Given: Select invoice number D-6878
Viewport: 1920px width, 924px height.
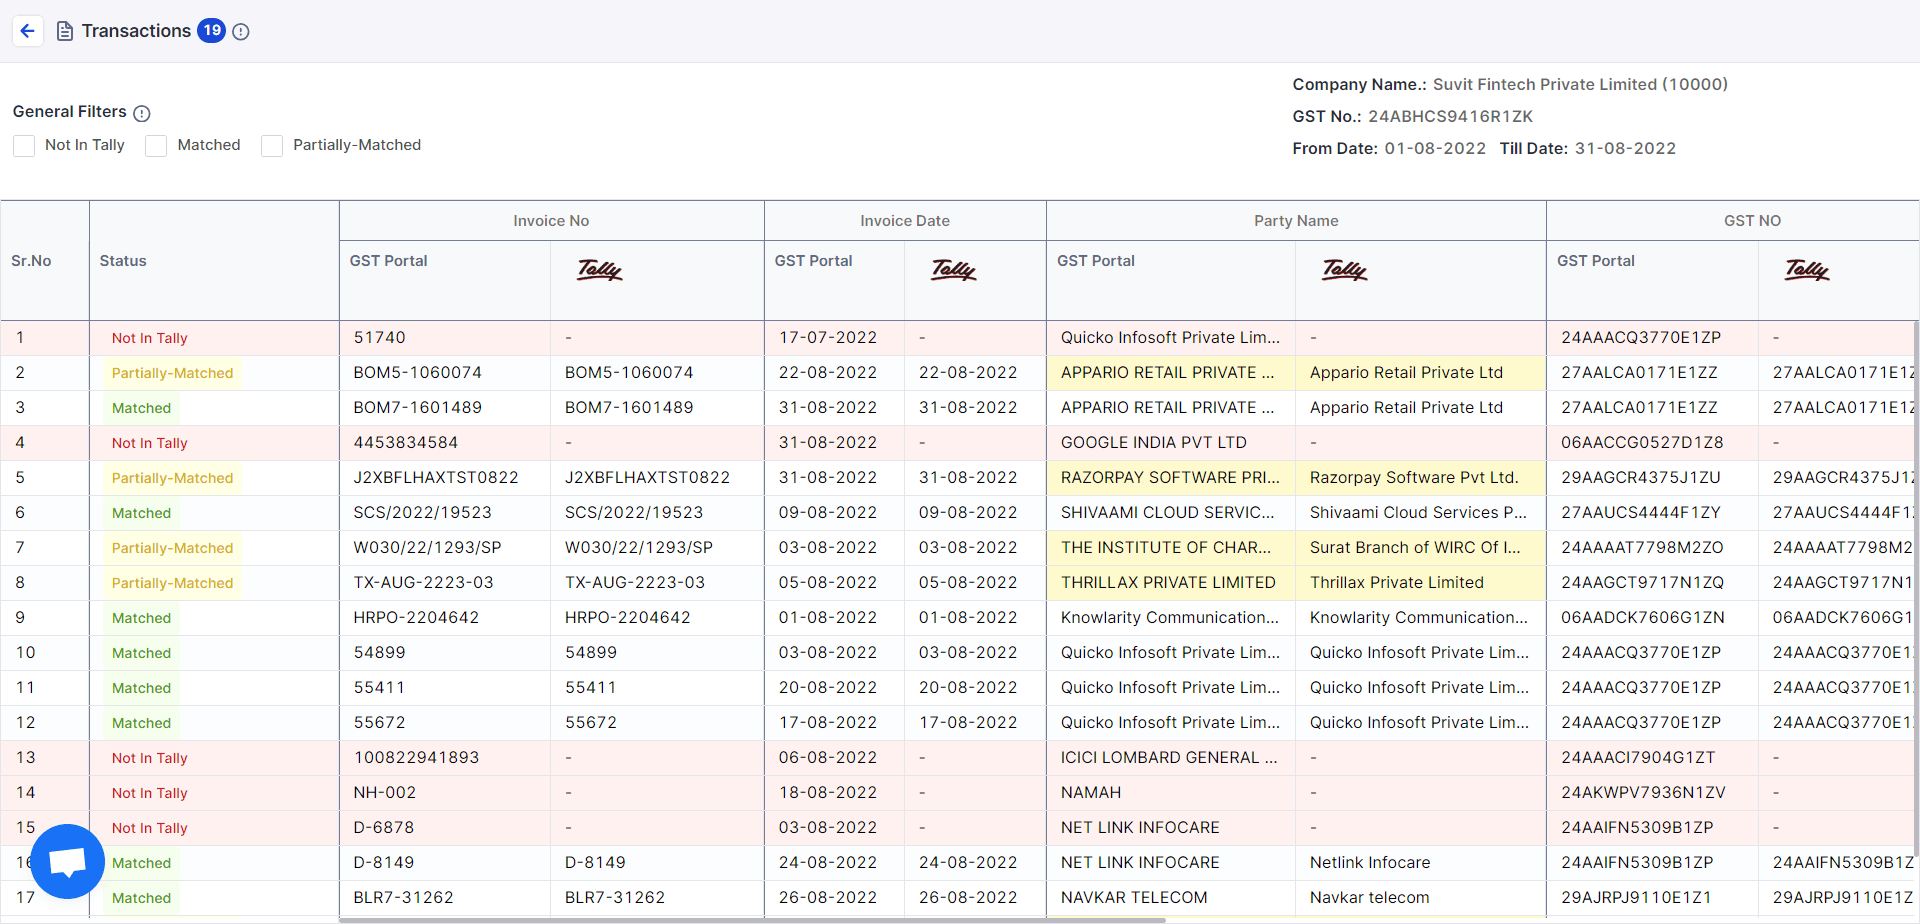Looking at the screenshot, I should pos(383,828).
